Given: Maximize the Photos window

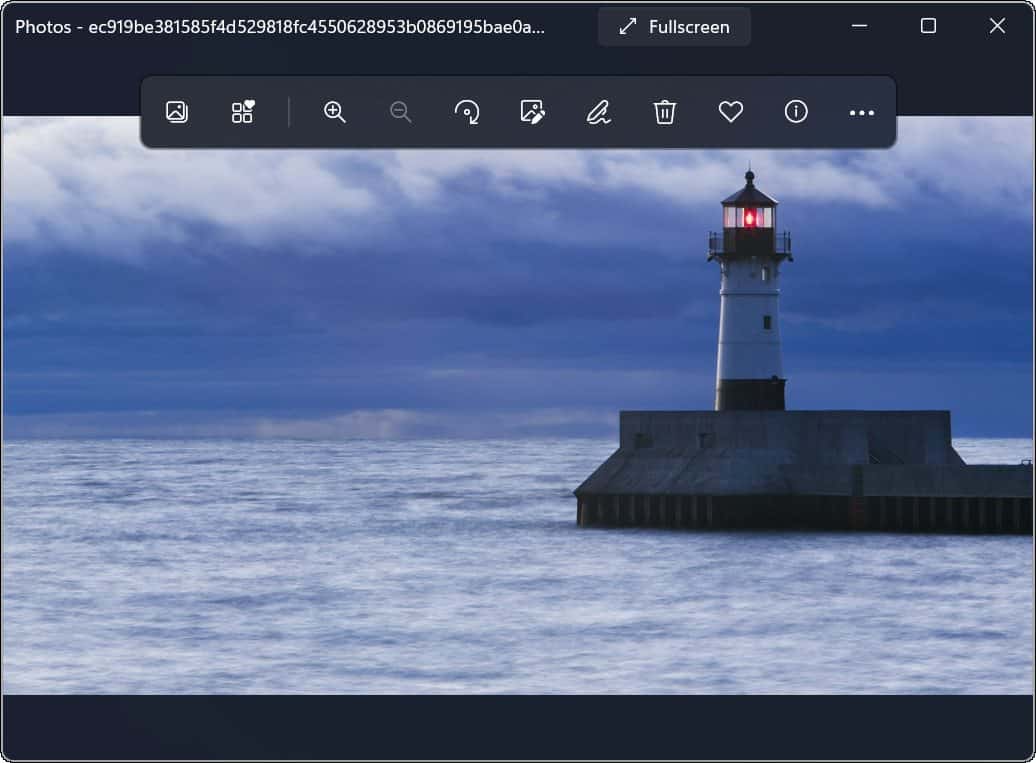Looking at the screenshot, I should (927, 26).
